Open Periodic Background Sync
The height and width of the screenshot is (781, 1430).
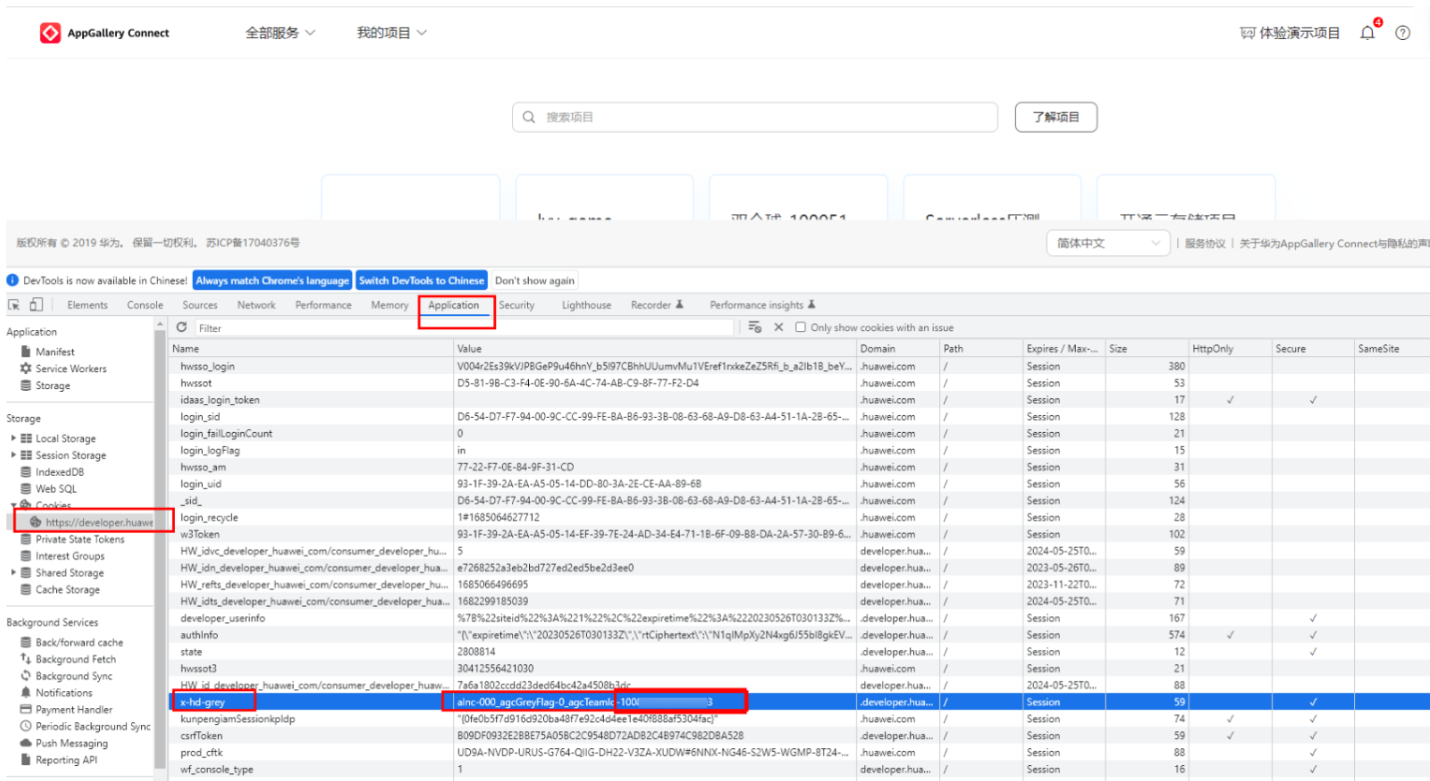(85, 727)
